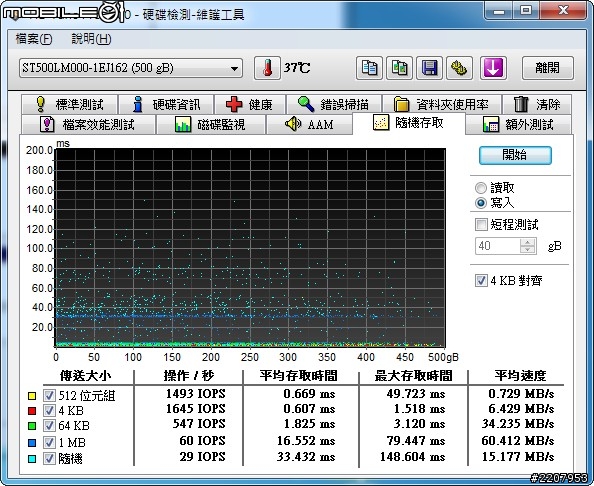Screen dimensions: 594x486
Task: Click the red 4 KB color swatch
Action: point(32,411)
